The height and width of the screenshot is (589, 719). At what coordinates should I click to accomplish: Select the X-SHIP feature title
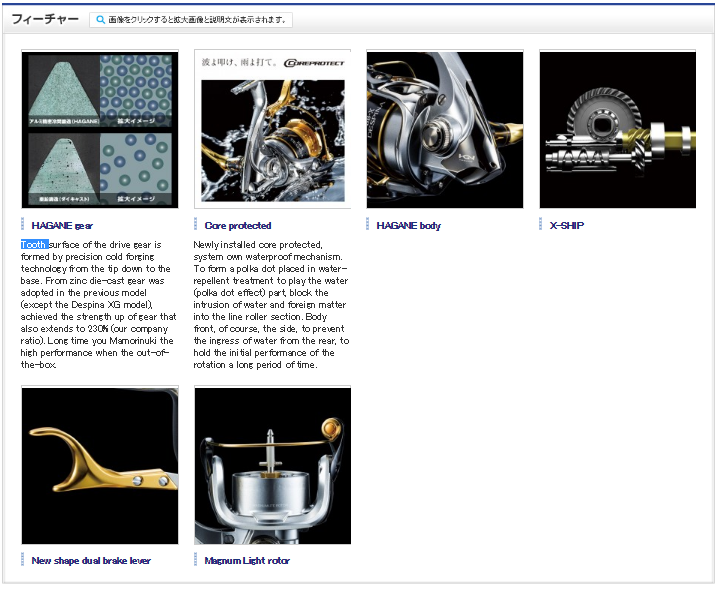click(567, 226)
